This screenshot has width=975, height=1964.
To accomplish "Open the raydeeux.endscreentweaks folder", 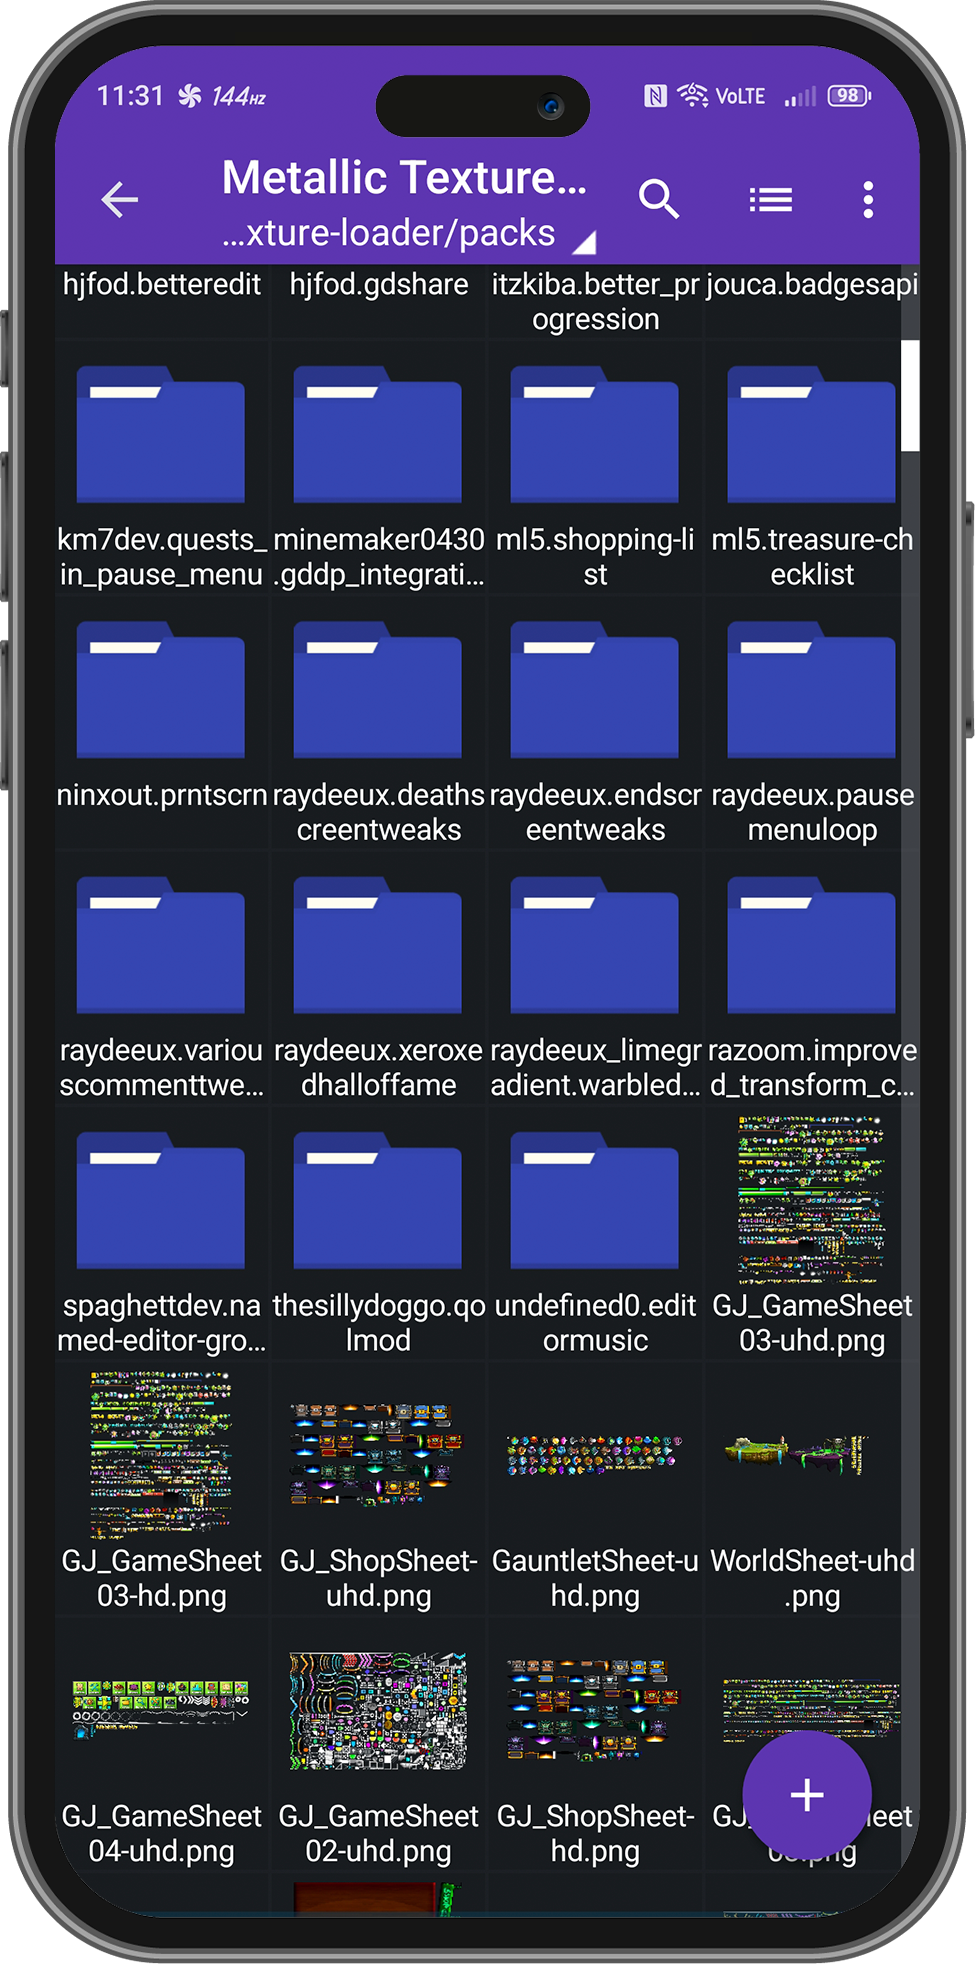I will coord(595,690).
